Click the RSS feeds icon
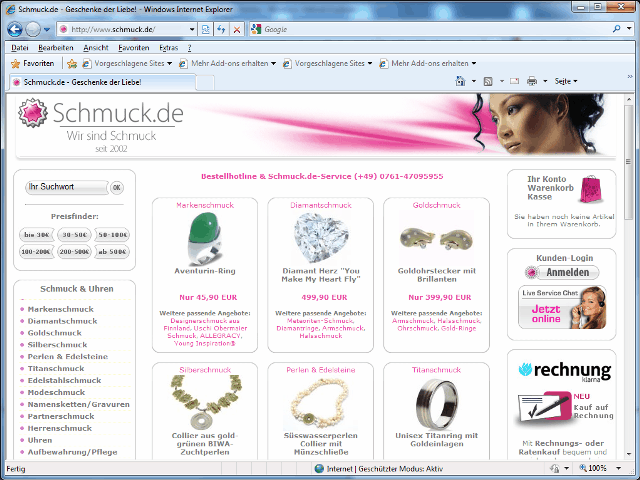This screenshot has width=640, height=480. [488, 81]
